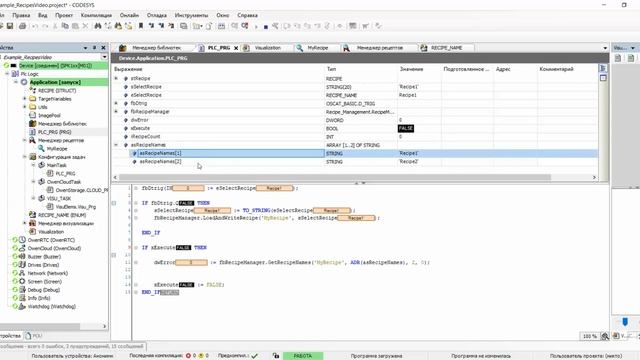Click the Undo toolbar icon
Screen dimensions: 640x360
pos(35,26)
